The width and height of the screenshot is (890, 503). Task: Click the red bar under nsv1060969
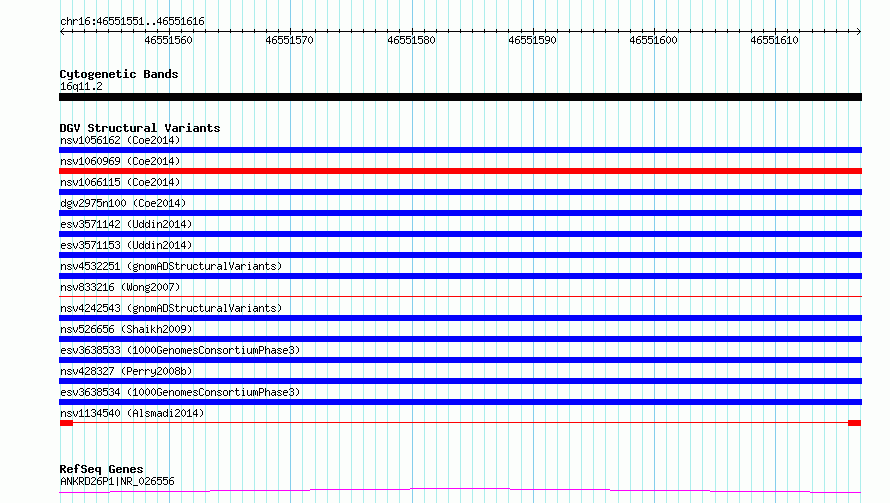460,171
